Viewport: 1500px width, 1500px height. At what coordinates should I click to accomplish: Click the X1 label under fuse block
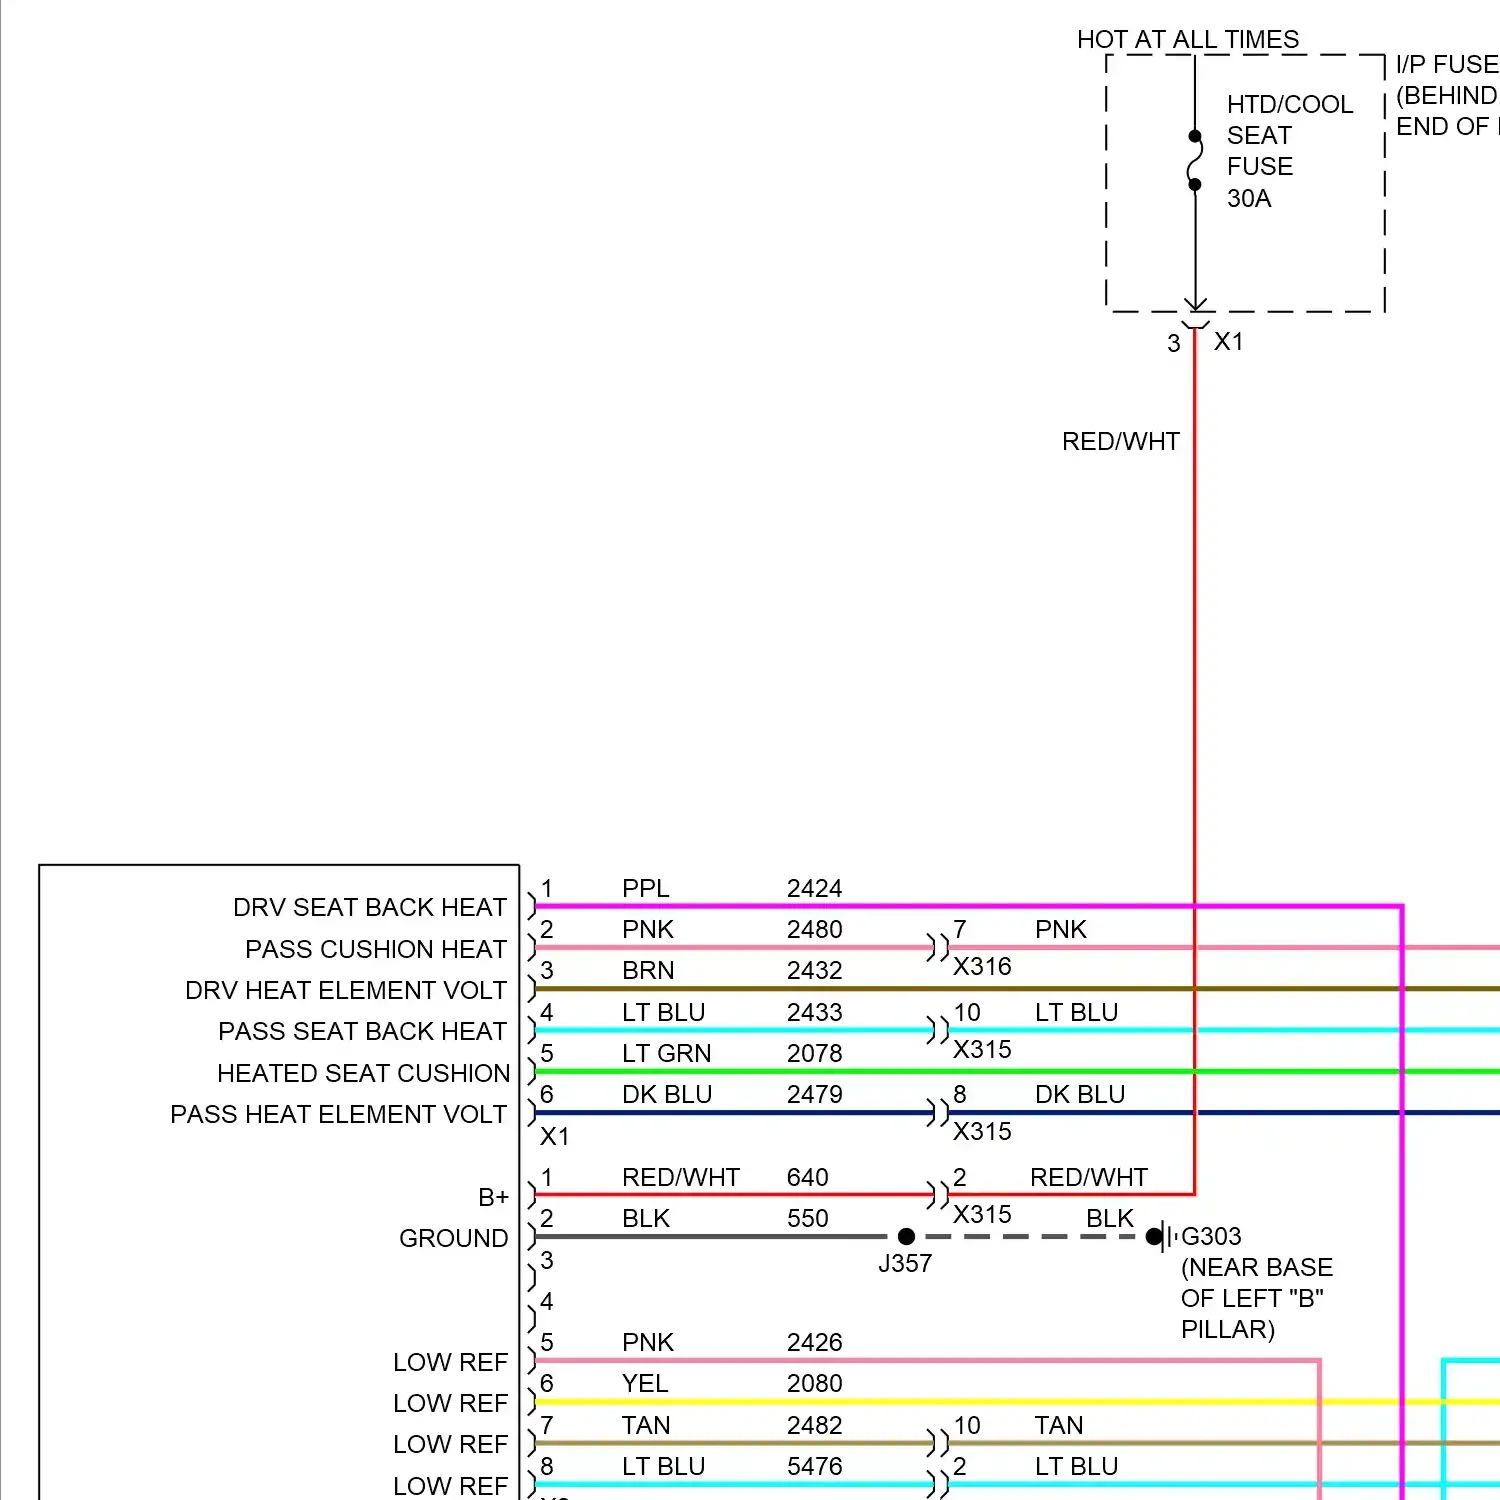(1229, 341)
